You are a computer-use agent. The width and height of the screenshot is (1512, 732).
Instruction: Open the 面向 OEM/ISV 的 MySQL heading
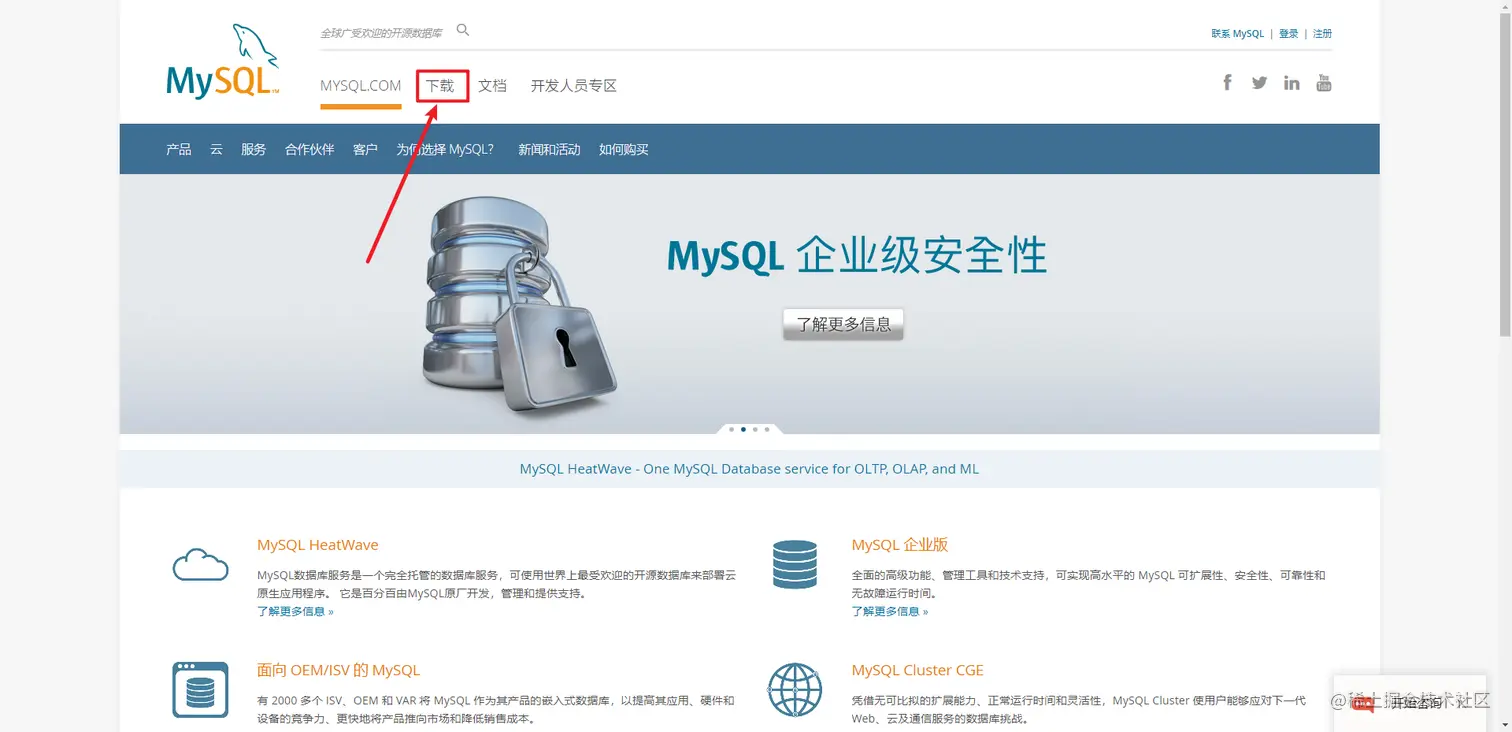[339, 670]
